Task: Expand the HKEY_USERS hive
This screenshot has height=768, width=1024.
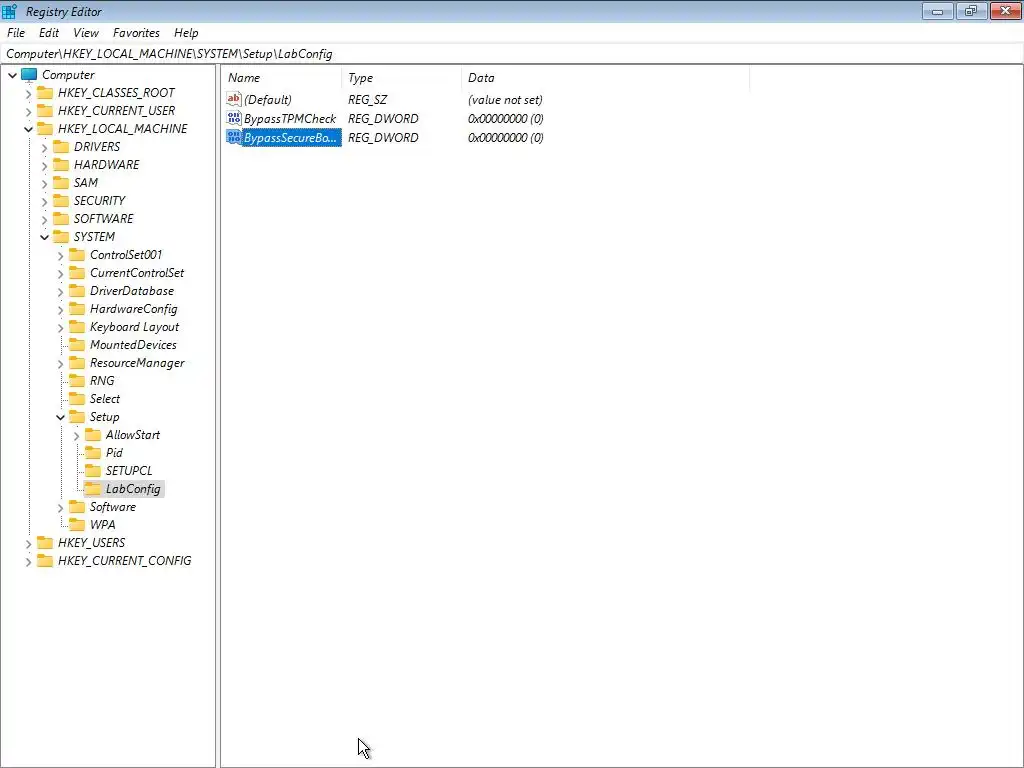Action: (28, 543)
